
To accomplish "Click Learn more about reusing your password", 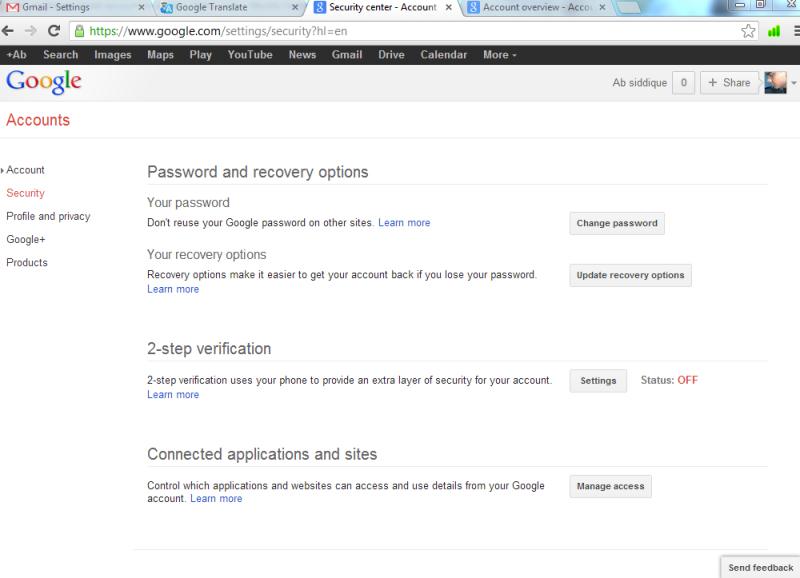I will (404, 222).
